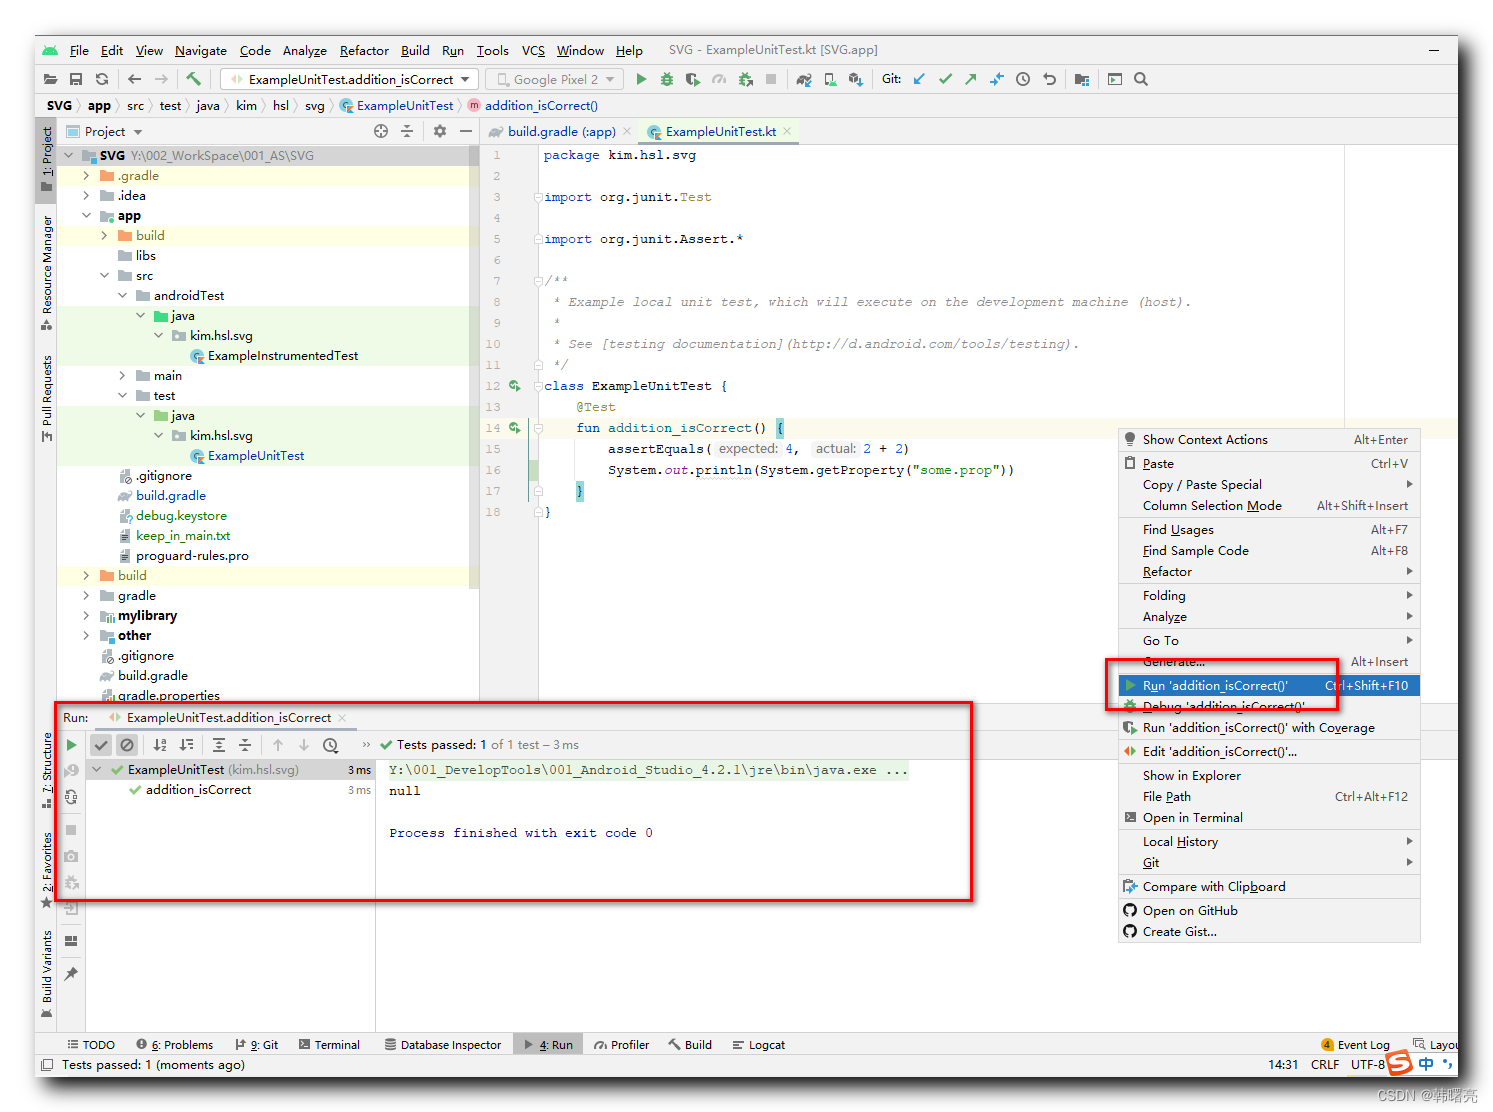Toggle Sort by Duration in Run panel
The width and height of the screenshot is (1493, 1112).
(x=186, y=745)
